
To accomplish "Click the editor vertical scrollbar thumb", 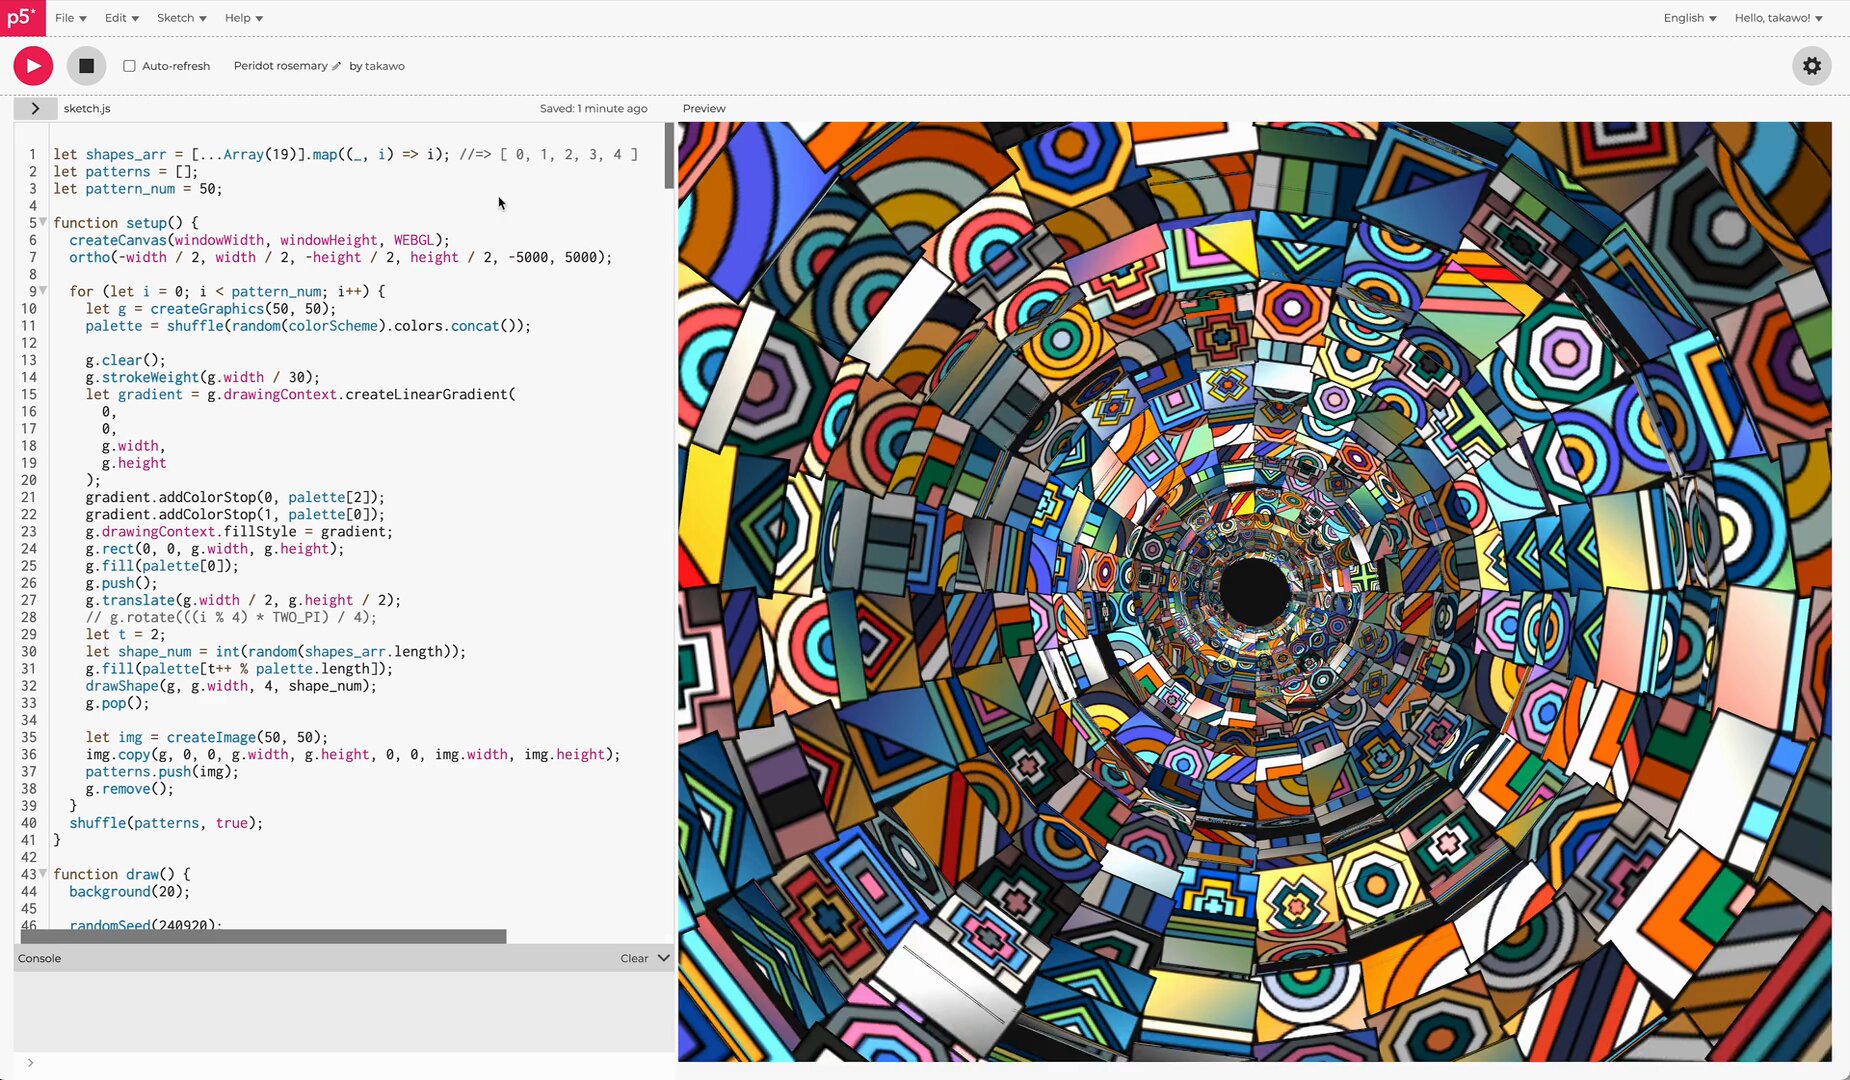I will pos(669,156).
